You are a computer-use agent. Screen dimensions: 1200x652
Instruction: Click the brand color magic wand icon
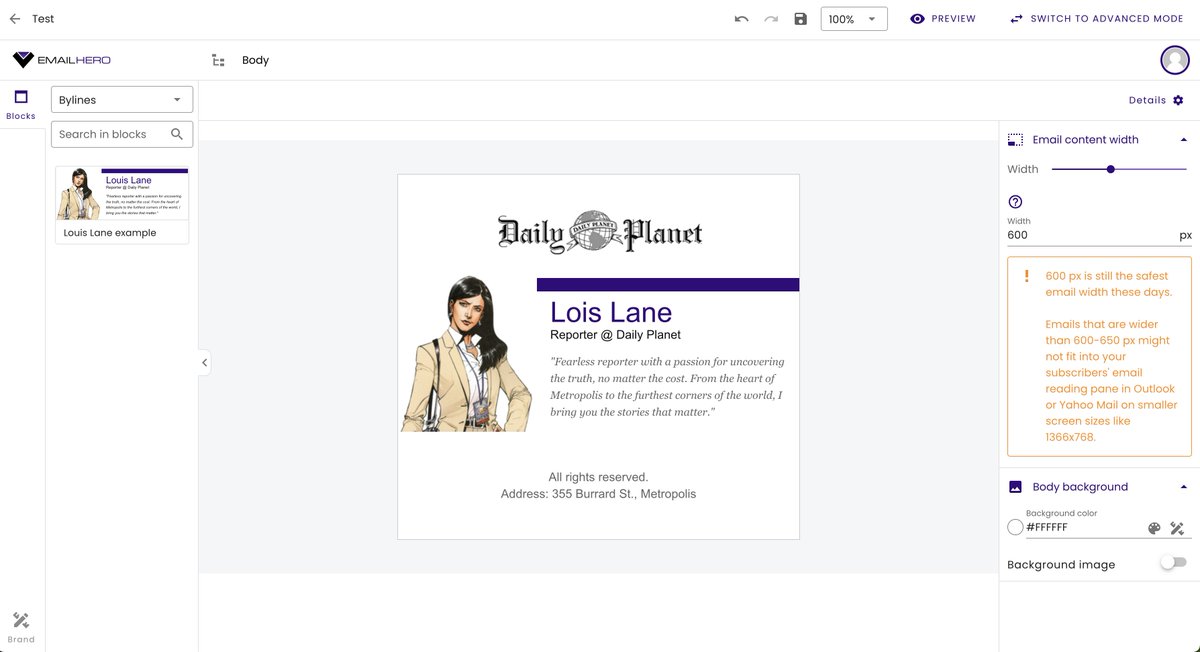1177,527
